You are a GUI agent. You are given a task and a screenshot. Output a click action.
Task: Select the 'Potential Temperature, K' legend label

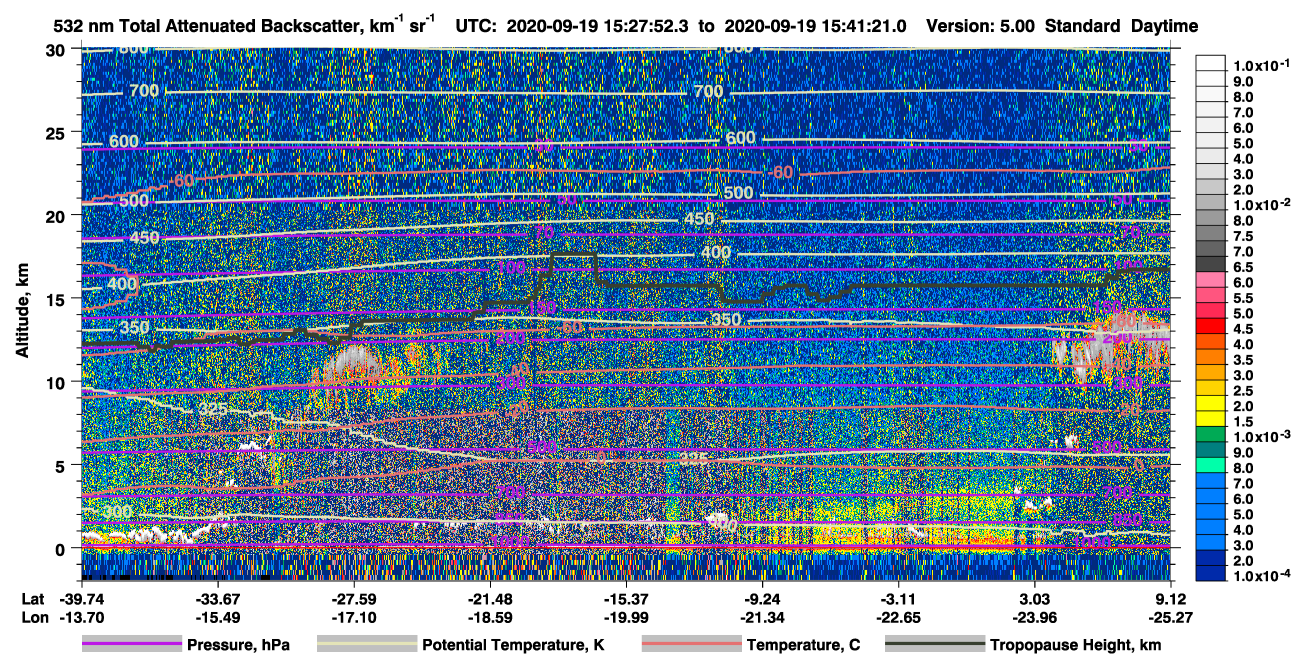pyautogui.click(x=513, y=646)
